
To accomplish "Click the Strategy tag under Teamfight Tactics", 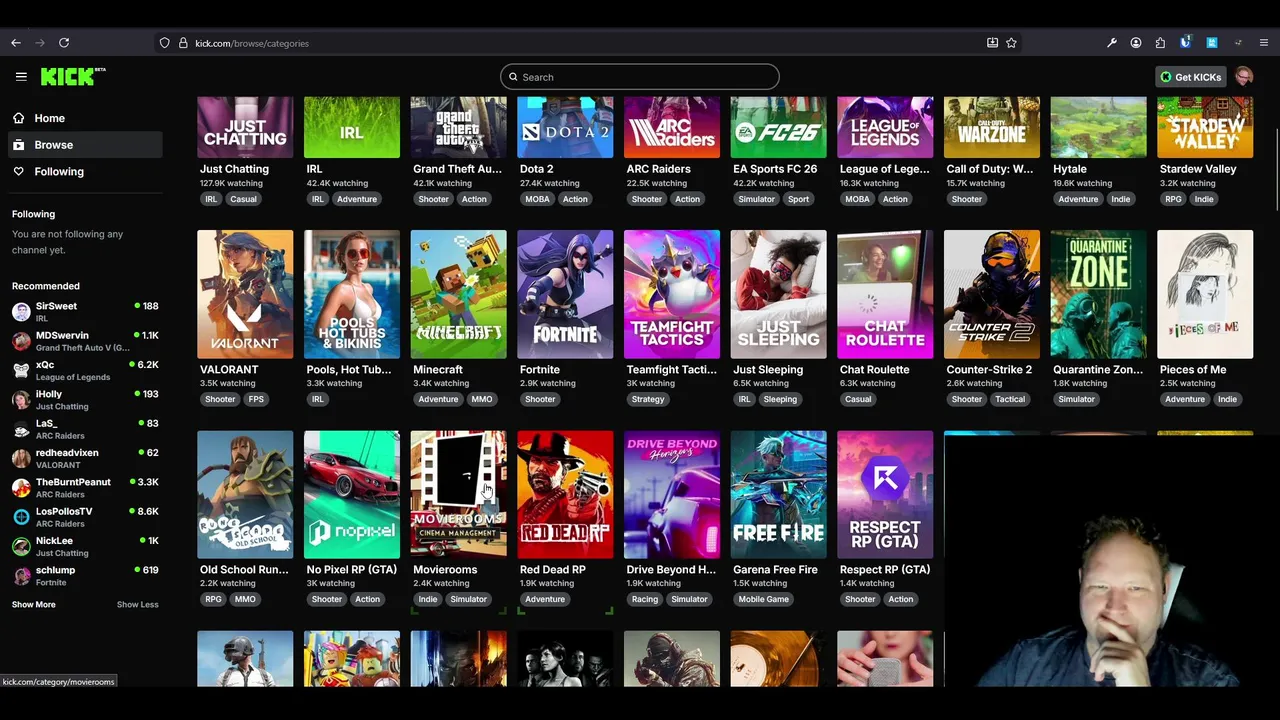I will pos(648,399).
